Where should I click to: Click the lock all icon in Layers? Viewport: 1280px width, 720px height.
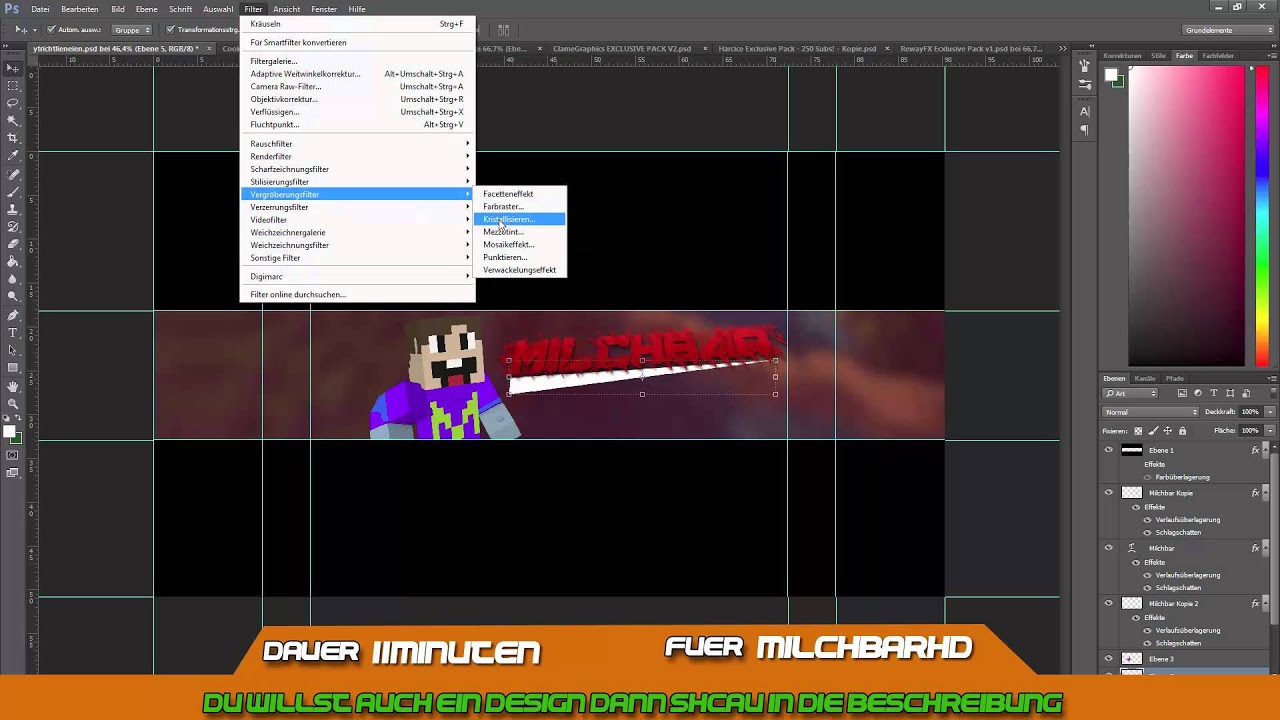(x=1182, y=431)
